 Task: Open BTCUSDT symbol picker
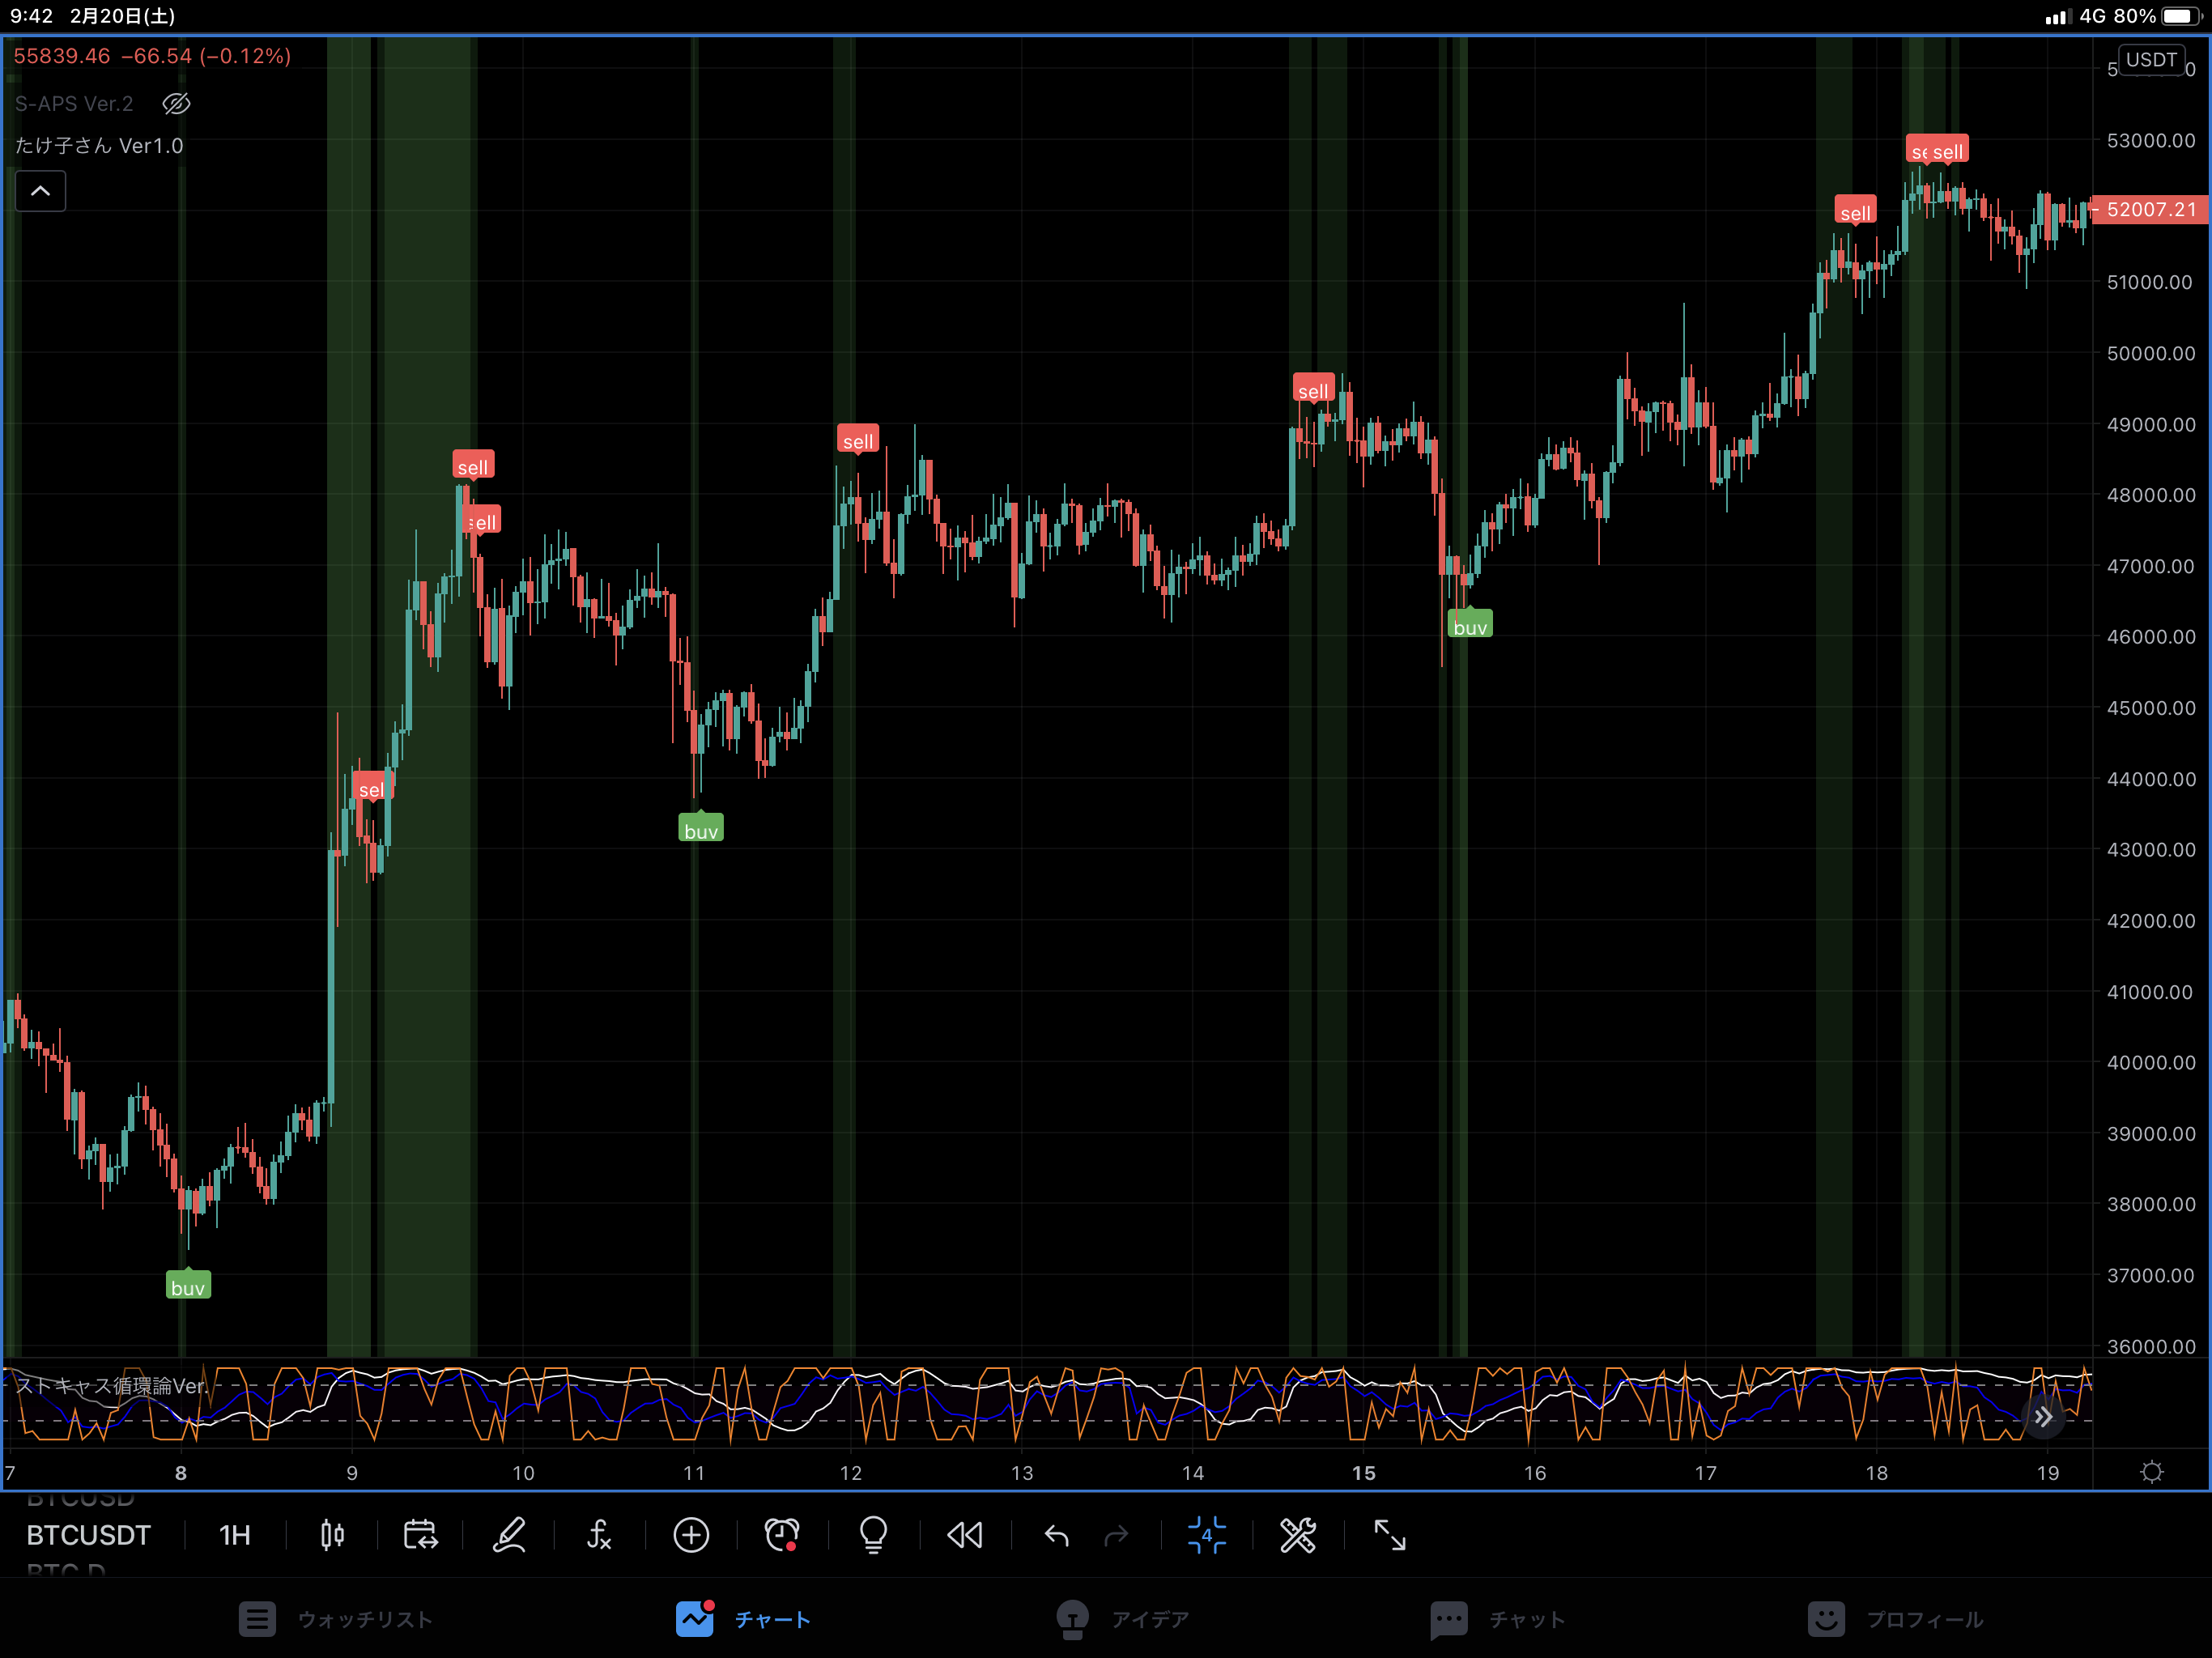click(88, 1535)
